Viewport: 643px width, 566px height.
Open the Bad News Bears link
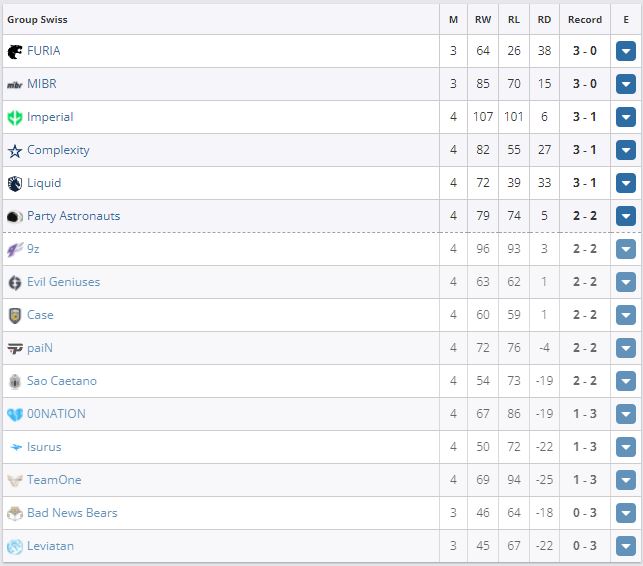(x=72, y=513)
